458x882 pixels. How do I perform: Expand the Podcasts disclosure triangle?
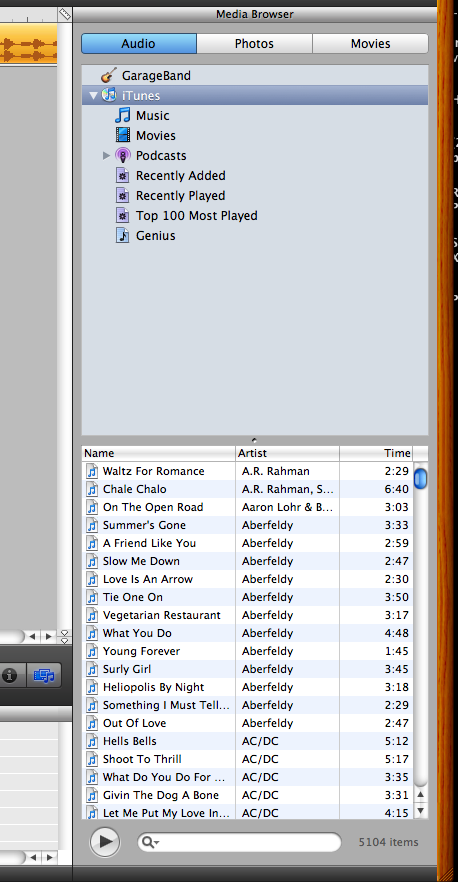tap(106, 155)
